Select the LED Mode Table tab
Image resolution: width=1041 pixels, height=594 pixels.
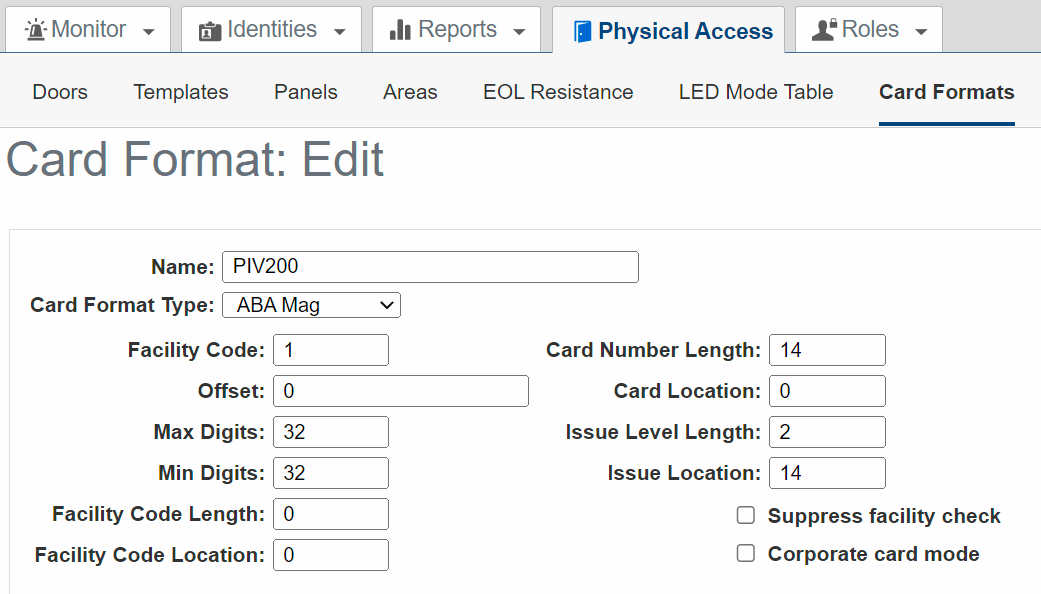[x=756, y=92]
